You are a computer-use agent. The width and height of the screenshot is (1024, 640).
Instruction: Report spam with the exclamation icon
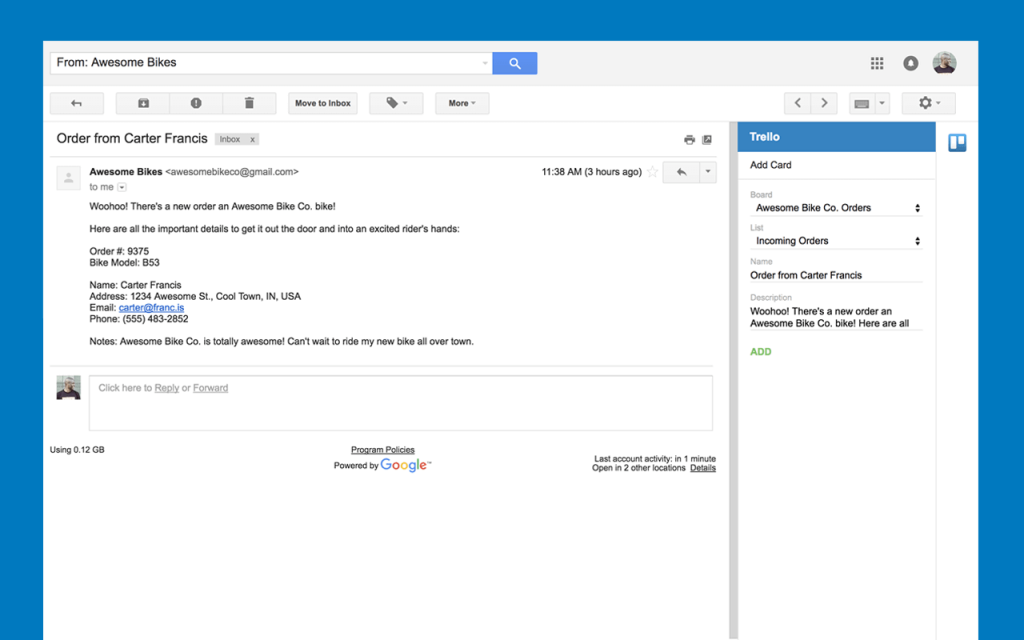click(196, 102)
